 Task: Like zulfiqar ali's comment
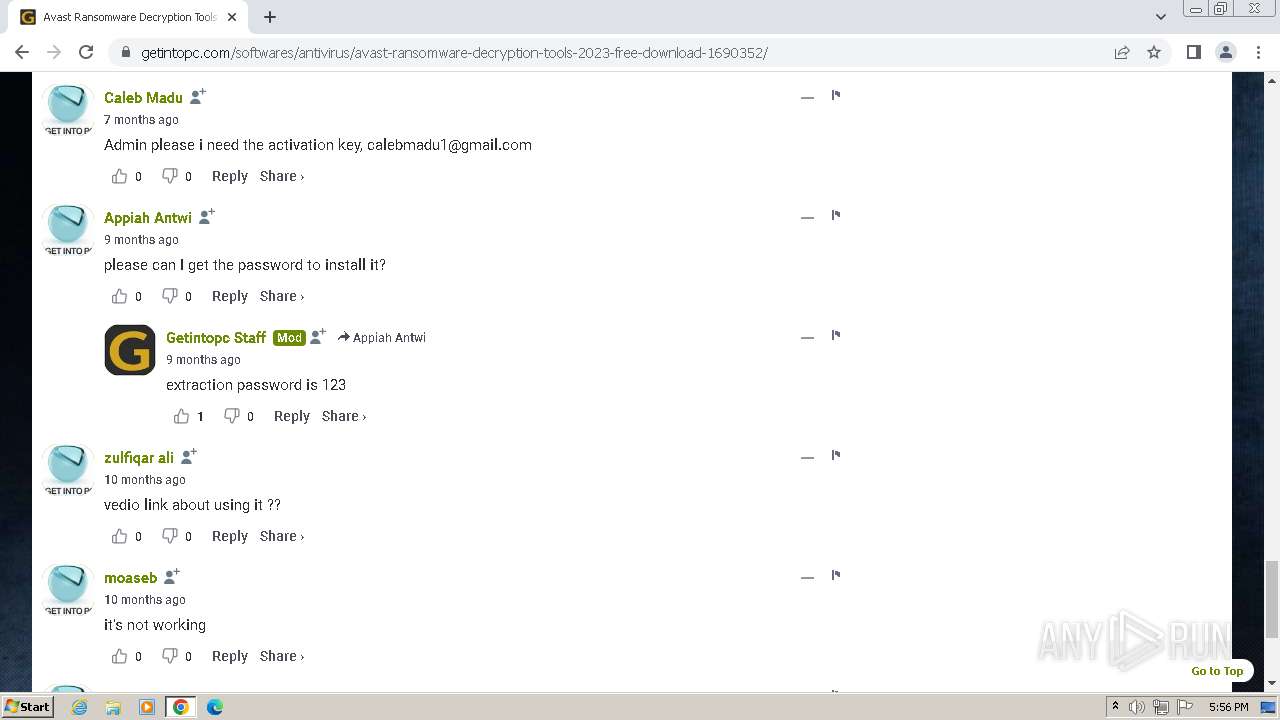pos(120,536)
